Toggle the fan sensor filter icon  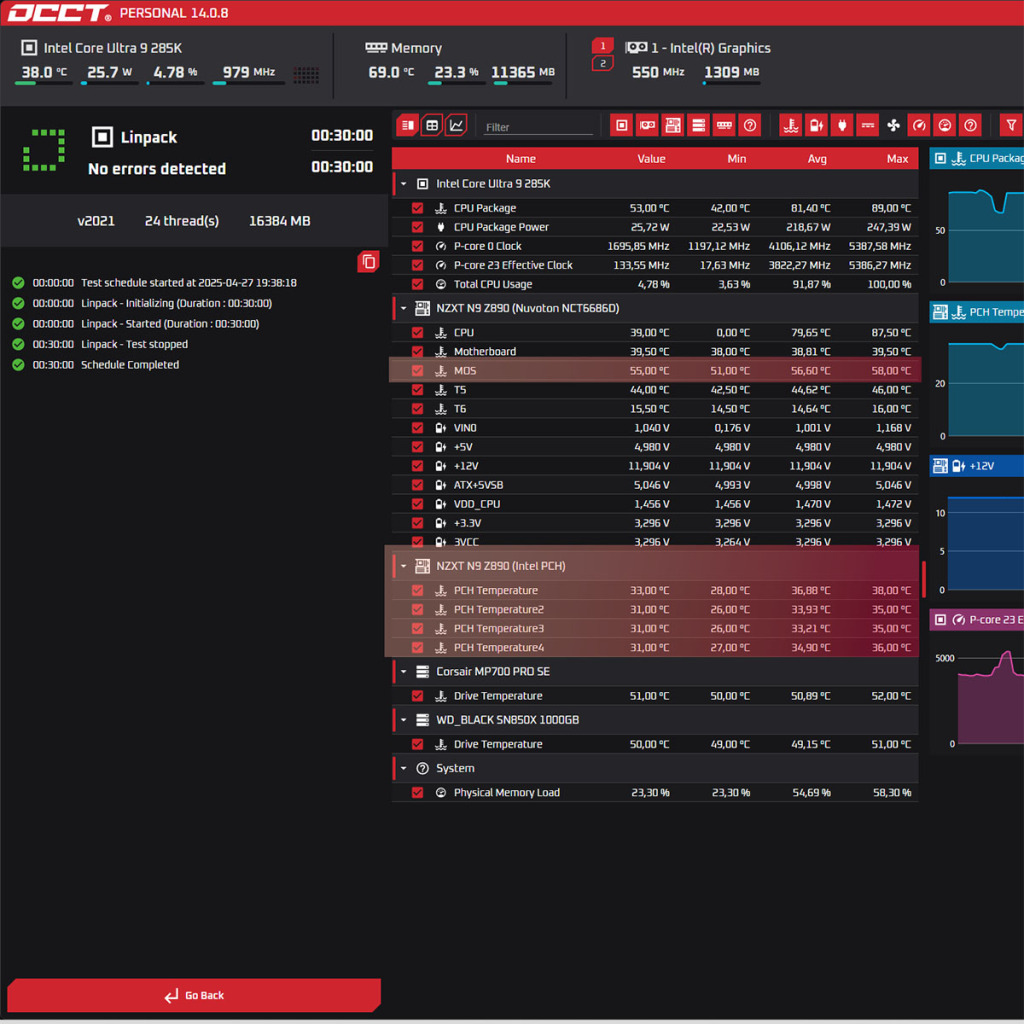pos(893,125)
